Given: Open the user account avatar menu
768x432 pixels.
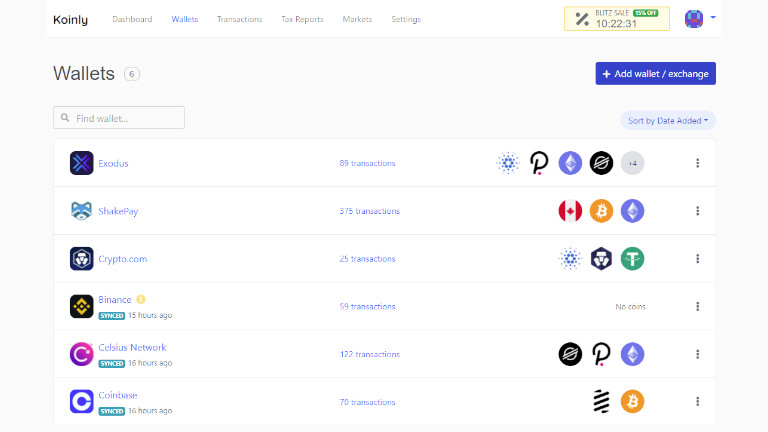Looking at the screenshot, I should 699,19.
